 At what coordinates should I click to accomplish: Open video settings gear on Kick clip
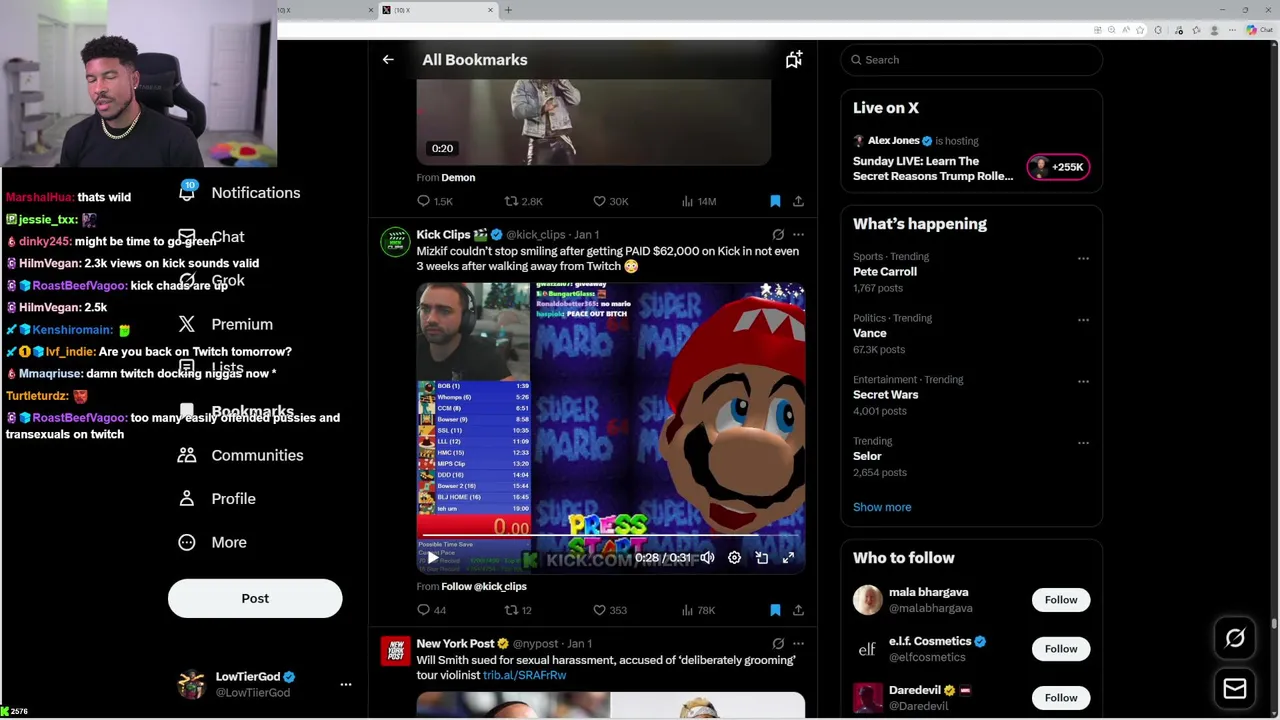click(x=734, y=558)
